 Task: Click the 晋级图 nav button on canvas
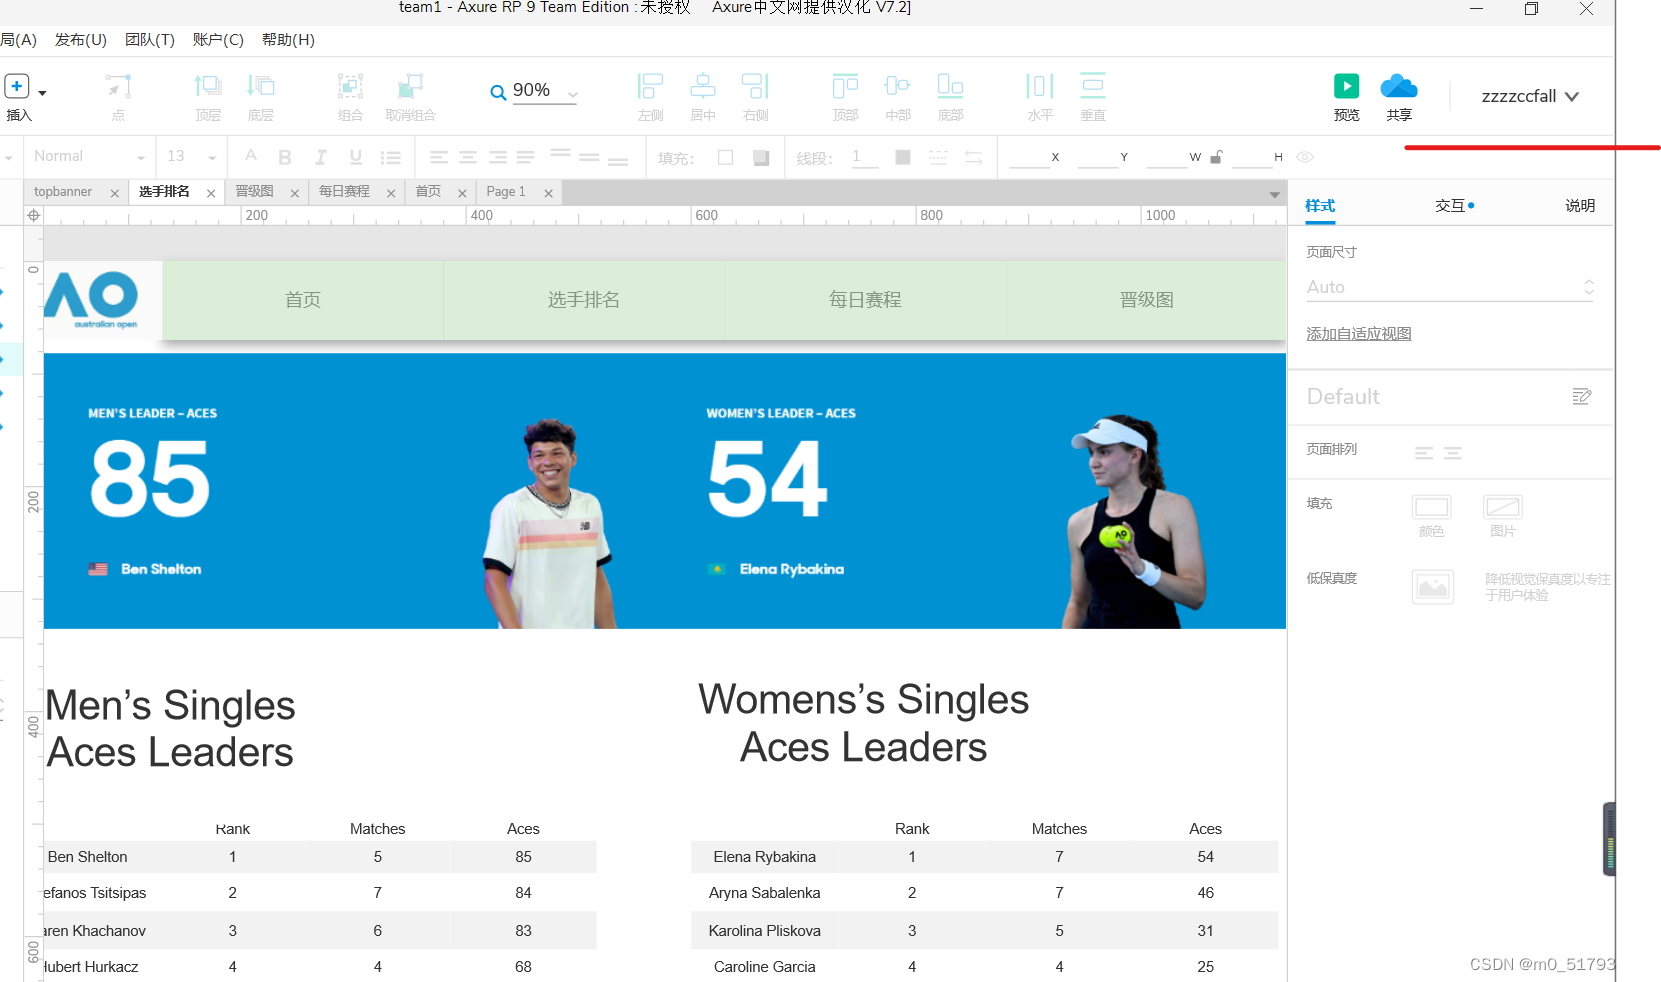click(1146, 300)
